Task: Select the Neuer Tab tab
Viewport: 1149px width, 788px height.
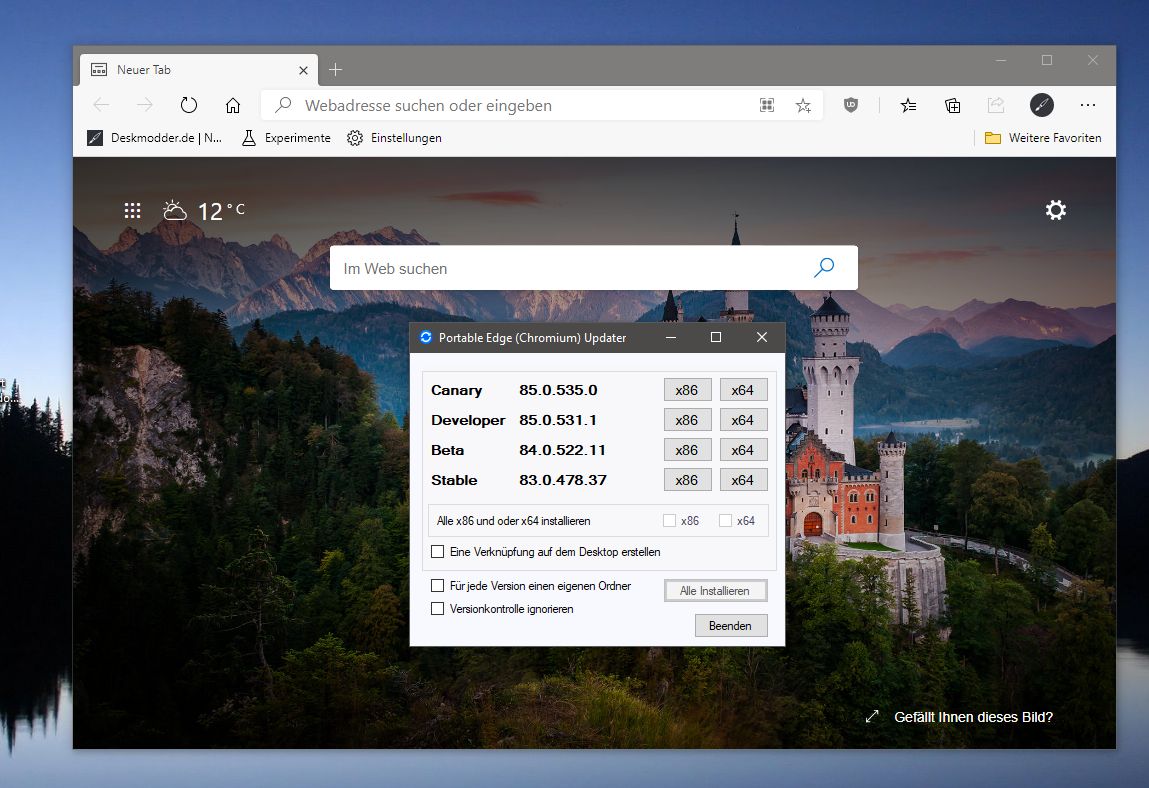Action: (198, 70)
